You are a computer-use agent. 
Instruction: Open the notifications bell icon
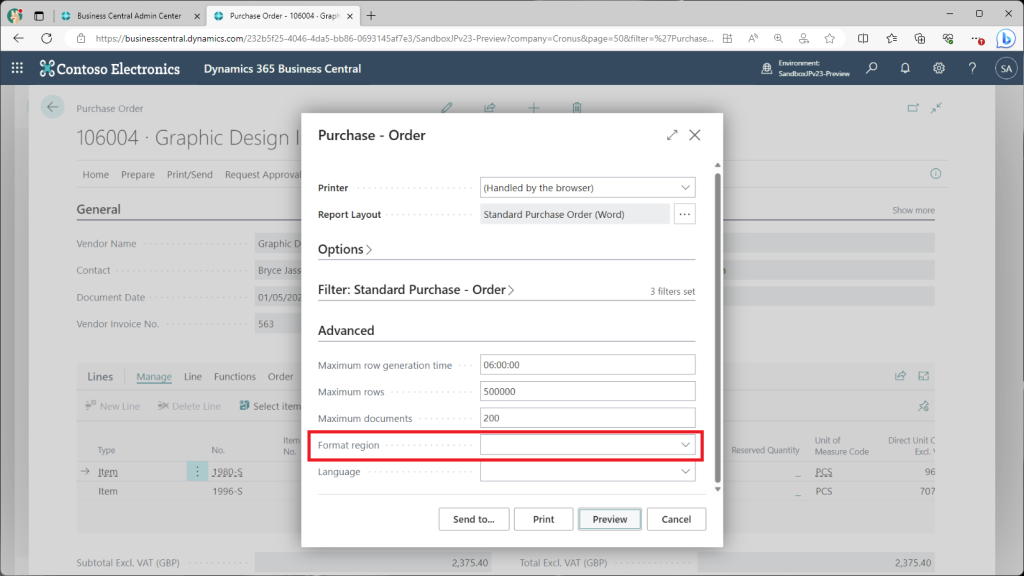(905, 68)
